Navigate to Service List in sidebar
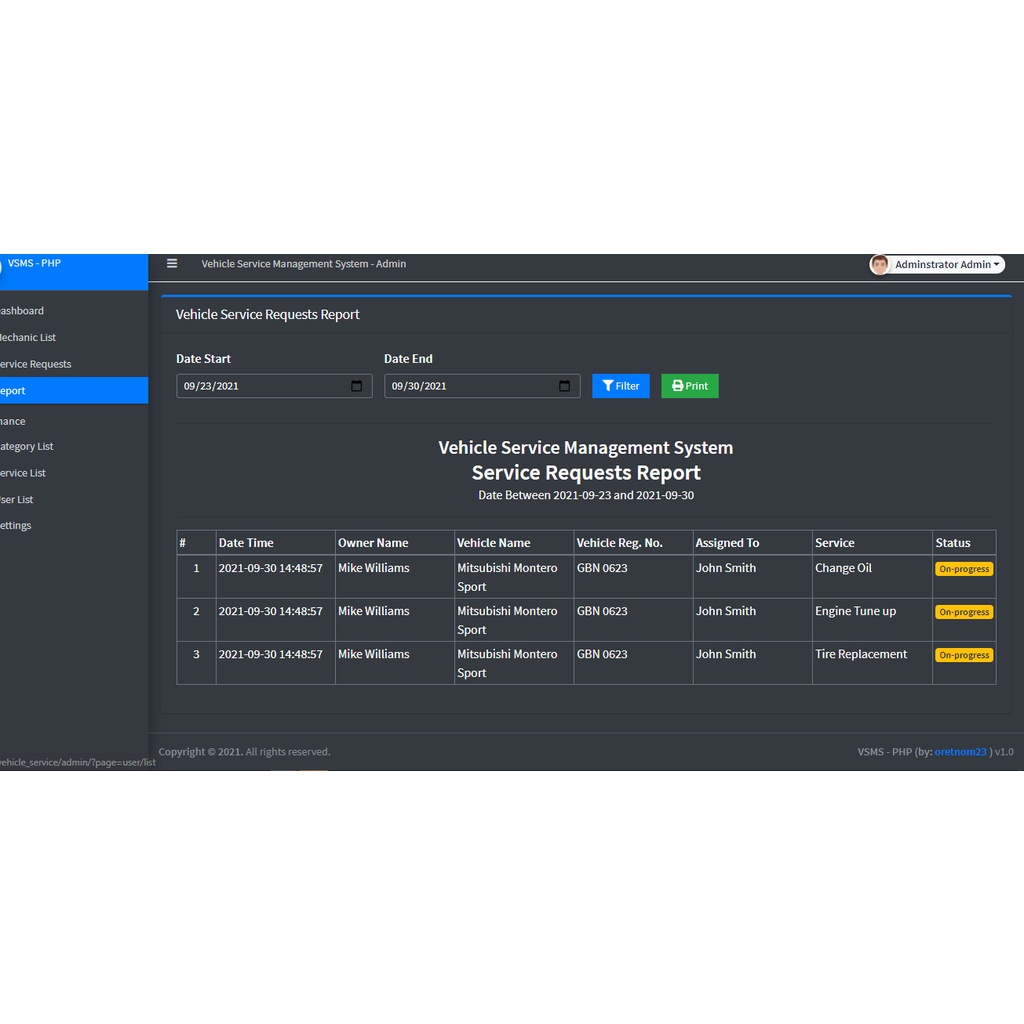The height and width of the screenshot is (1024, 1024). click(x=23, y=473)
